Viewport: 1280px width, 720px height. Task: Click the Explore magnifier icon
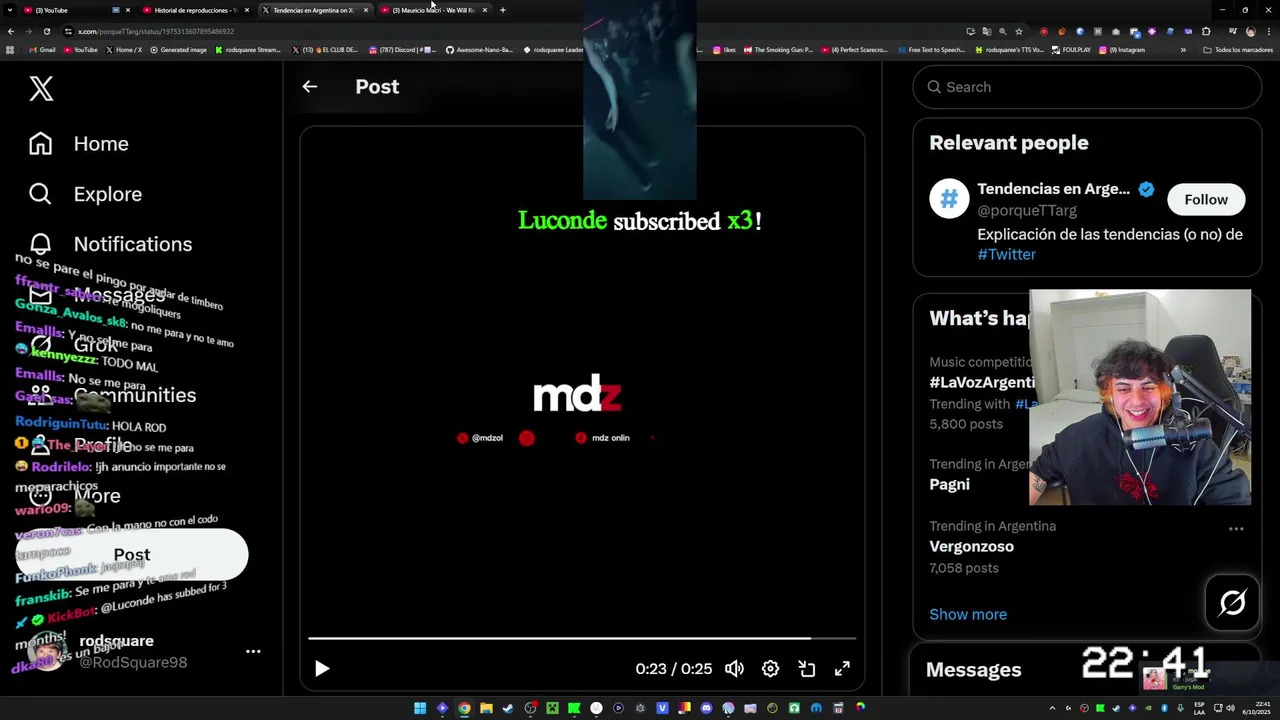click(x=40, y=194)
